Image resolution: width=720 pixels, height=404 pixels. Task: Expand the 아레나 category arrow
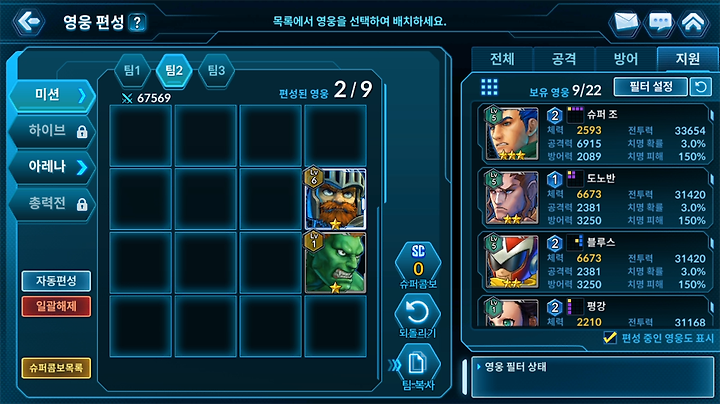click(x=82, y=167)
